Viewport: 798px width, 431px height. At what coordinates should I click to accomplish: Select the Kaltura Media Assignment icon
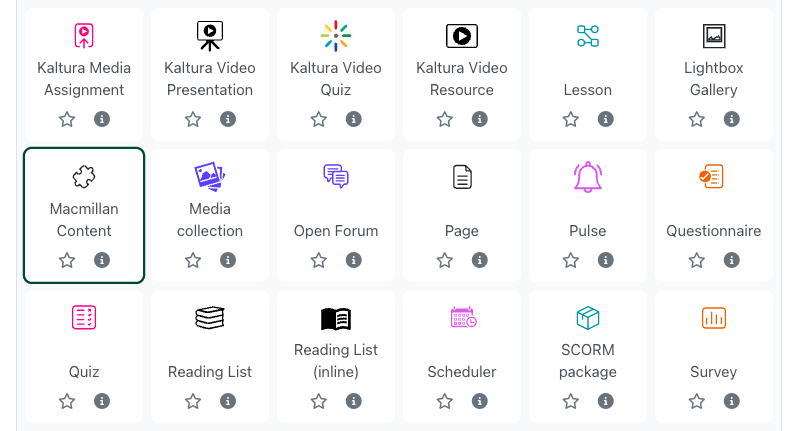click(84, 36)
